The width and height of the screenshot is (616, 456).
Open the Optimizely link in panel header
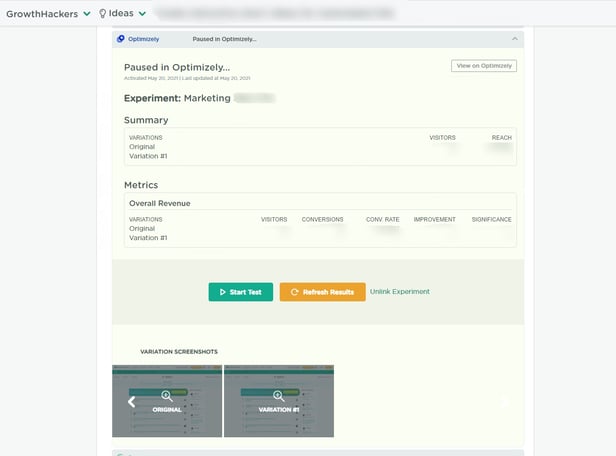(x=143, y=39)
